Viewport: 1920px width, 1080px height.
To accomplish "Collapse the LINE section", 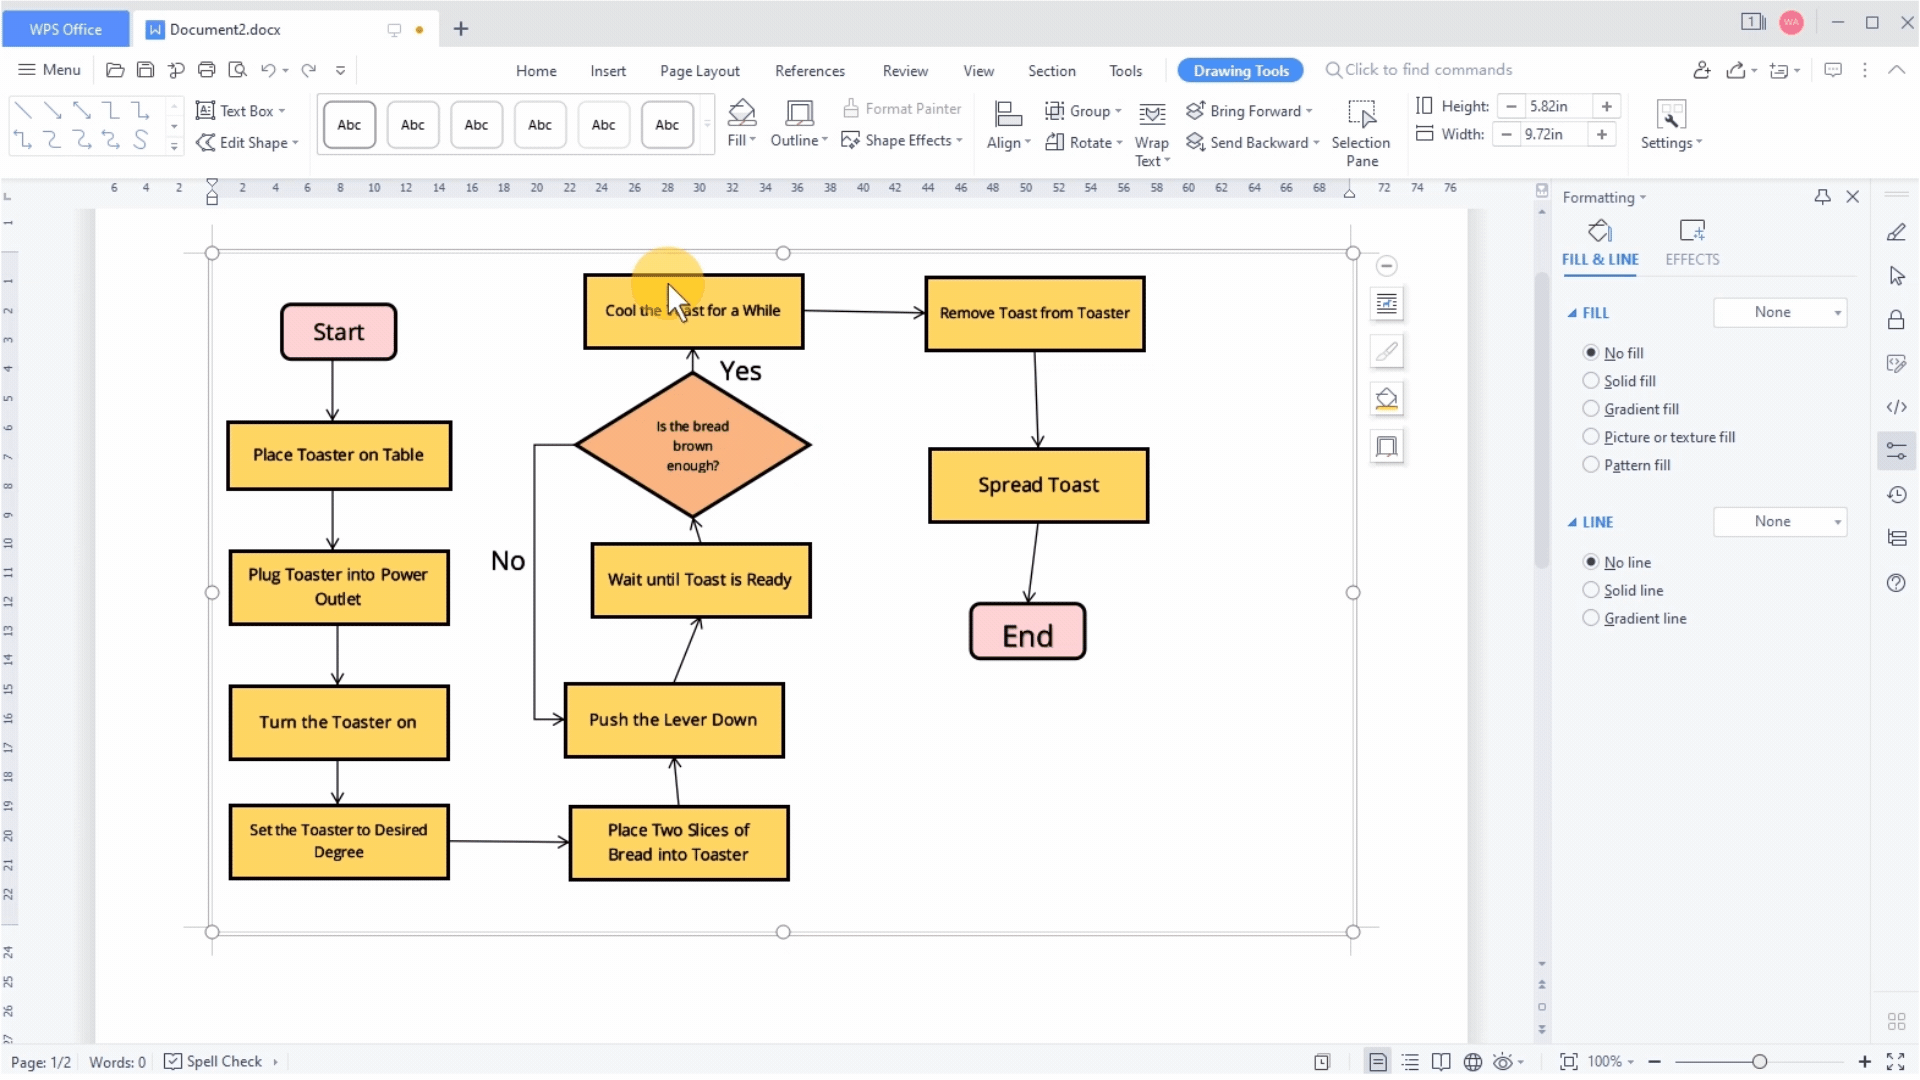I will (1572, 522).
